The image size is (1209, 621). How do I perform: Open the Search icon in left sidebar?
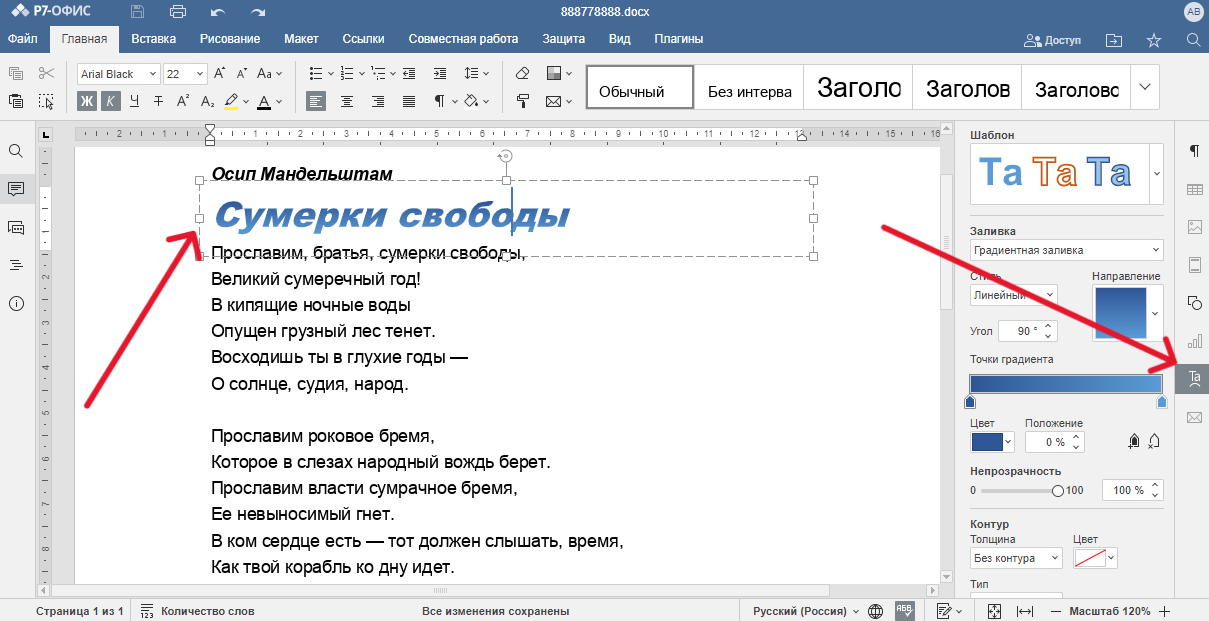coord(16,151)
